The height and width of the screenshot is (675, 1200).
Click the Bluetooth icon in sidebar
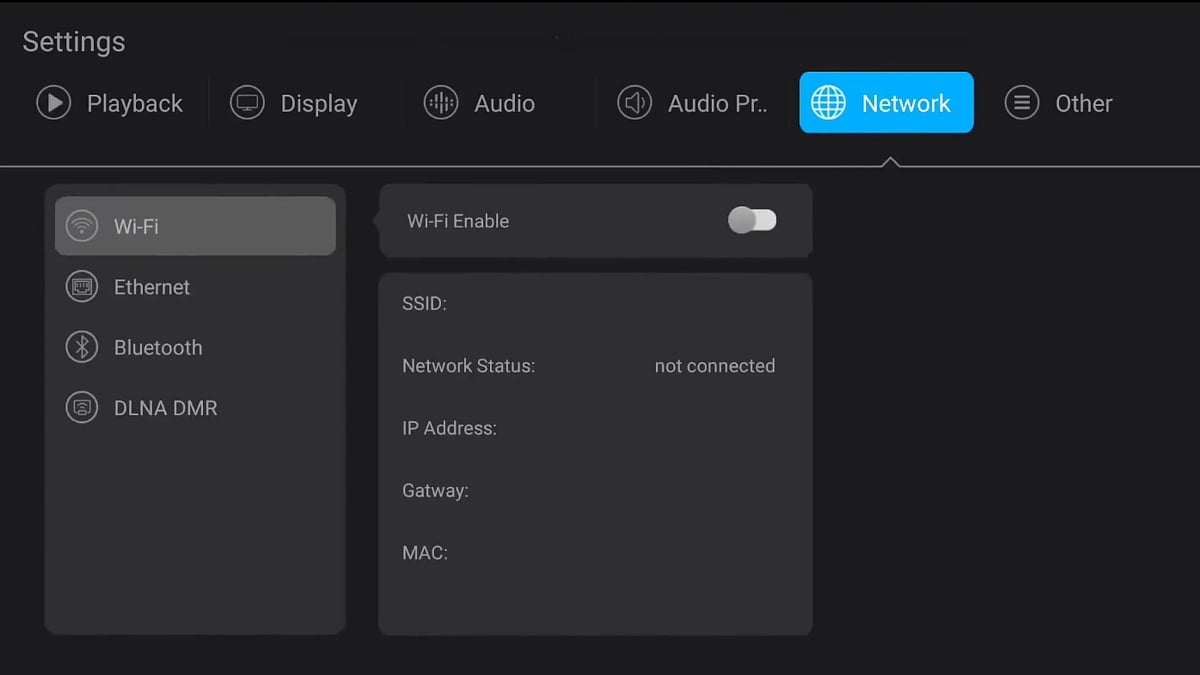tap(82, 347)
